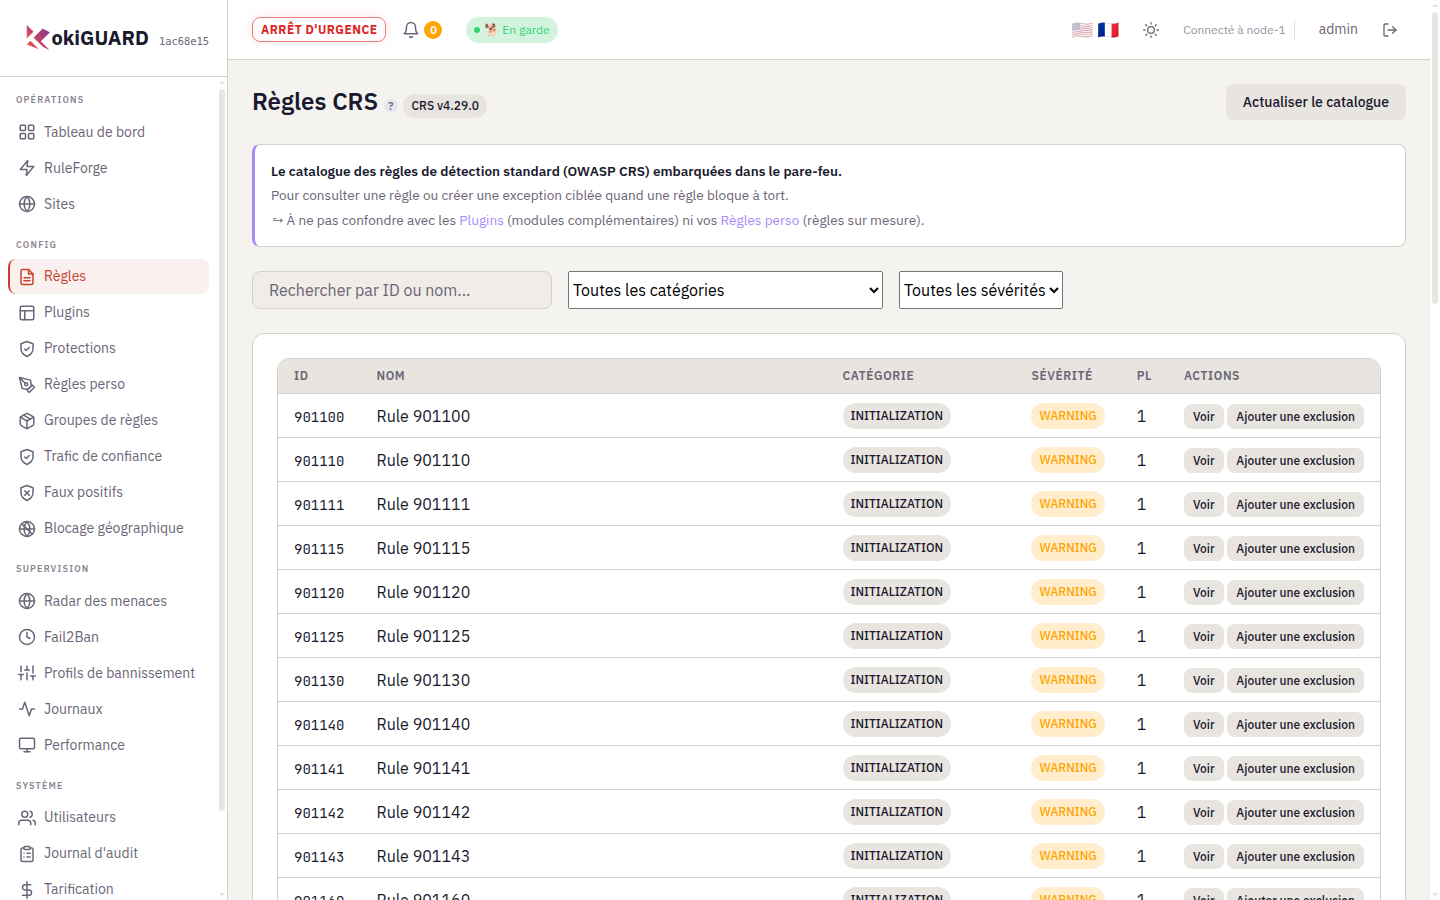
Task: Open Journaux in the Supervision section
Action: point(108,709)
